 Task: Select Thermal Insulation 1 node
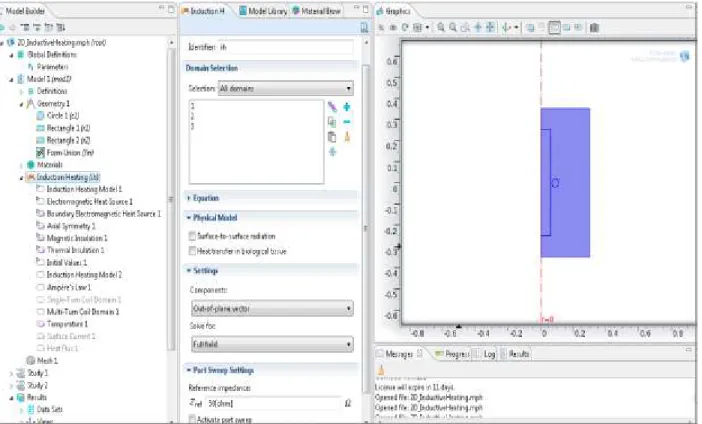click(75, 250)
